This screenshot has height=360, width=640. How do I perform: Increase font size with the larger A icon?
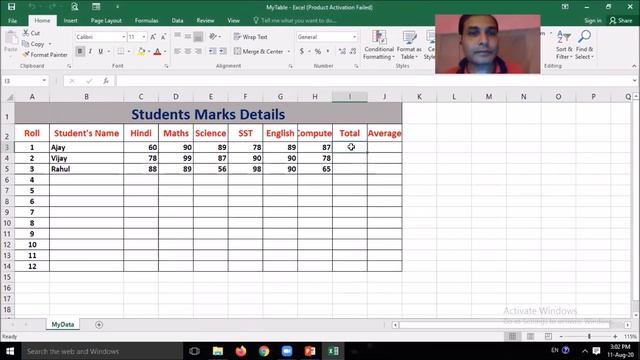point(153,37)
